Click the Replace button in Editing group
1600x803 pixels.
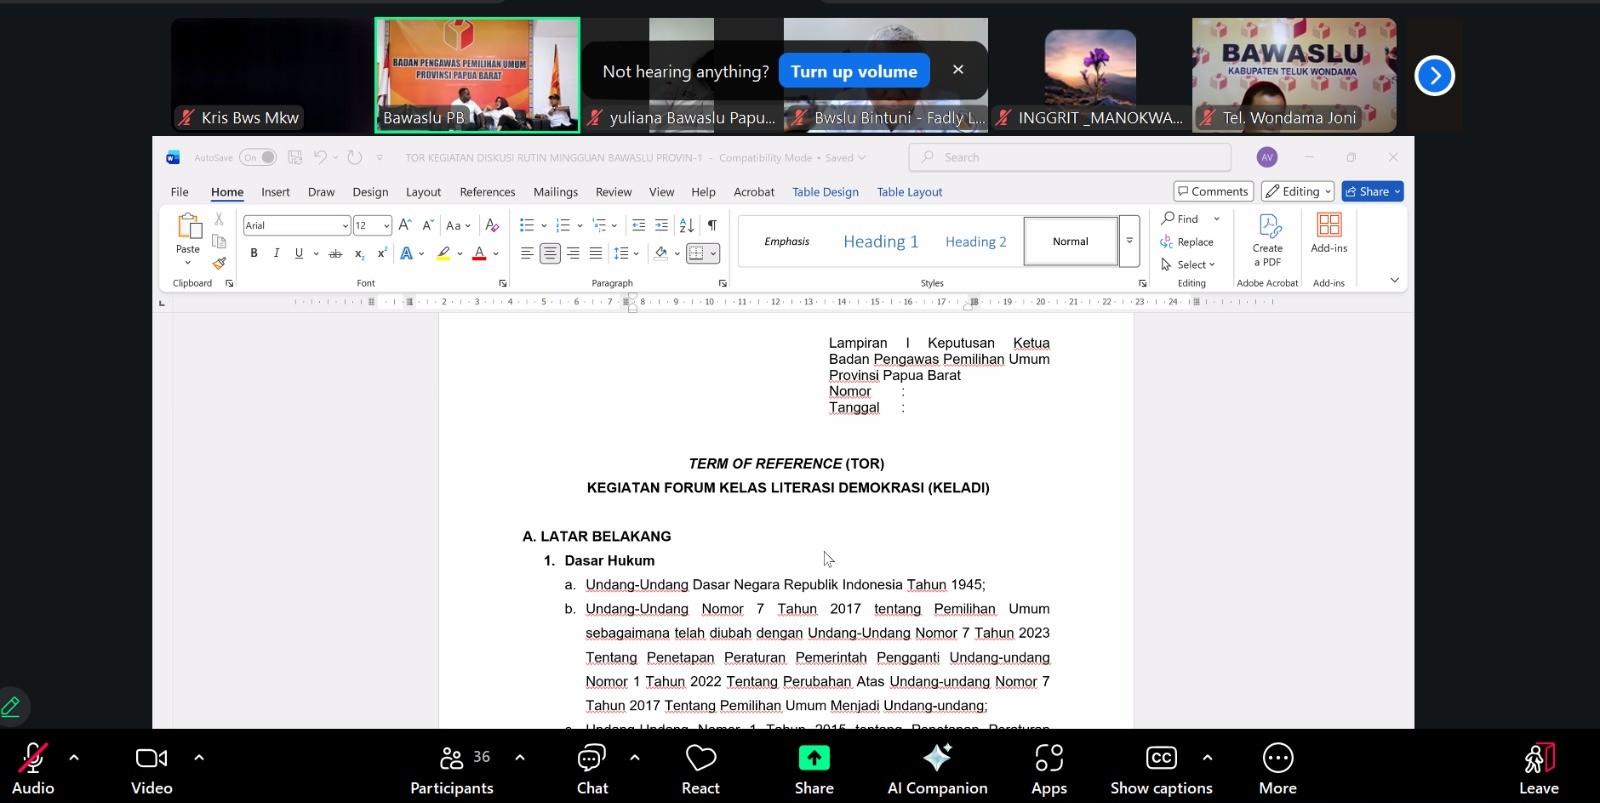[1187, 242]
